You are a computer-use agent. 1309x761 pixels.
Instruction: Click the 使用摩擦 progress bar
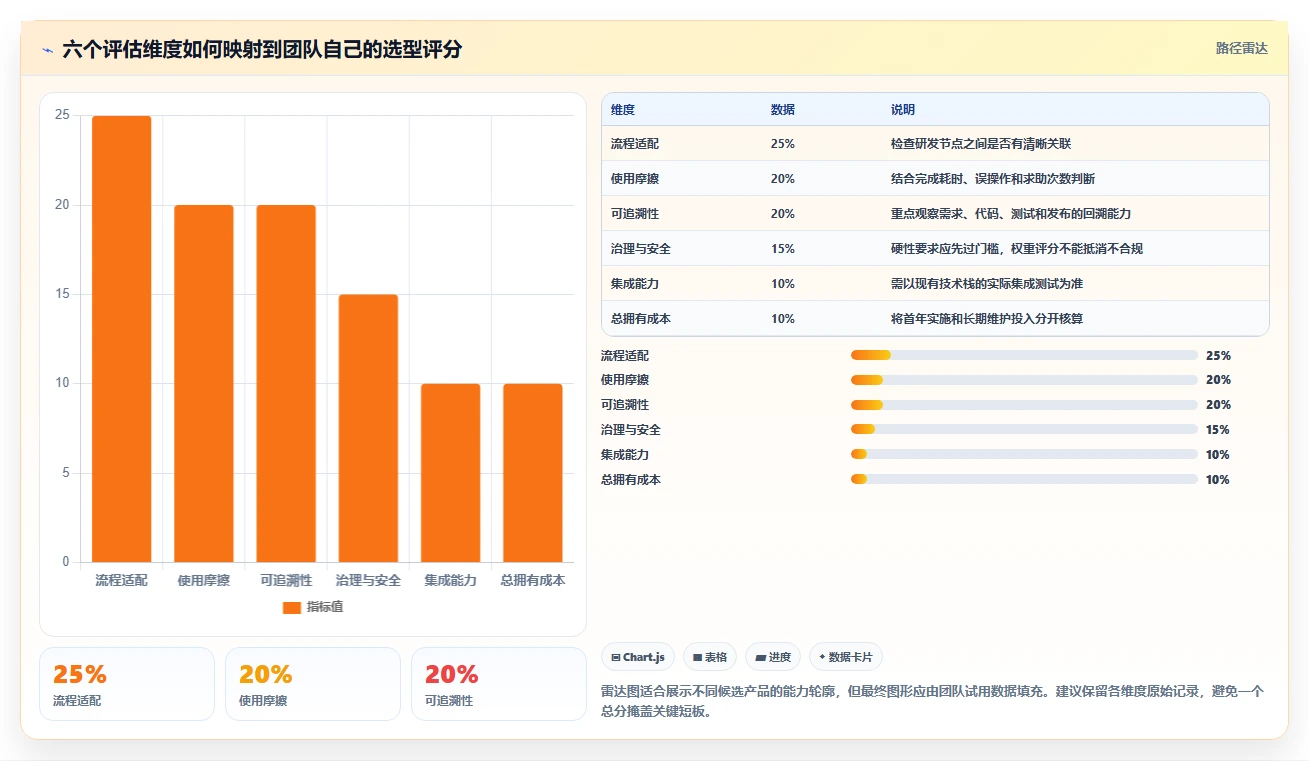pos(1024,380)
